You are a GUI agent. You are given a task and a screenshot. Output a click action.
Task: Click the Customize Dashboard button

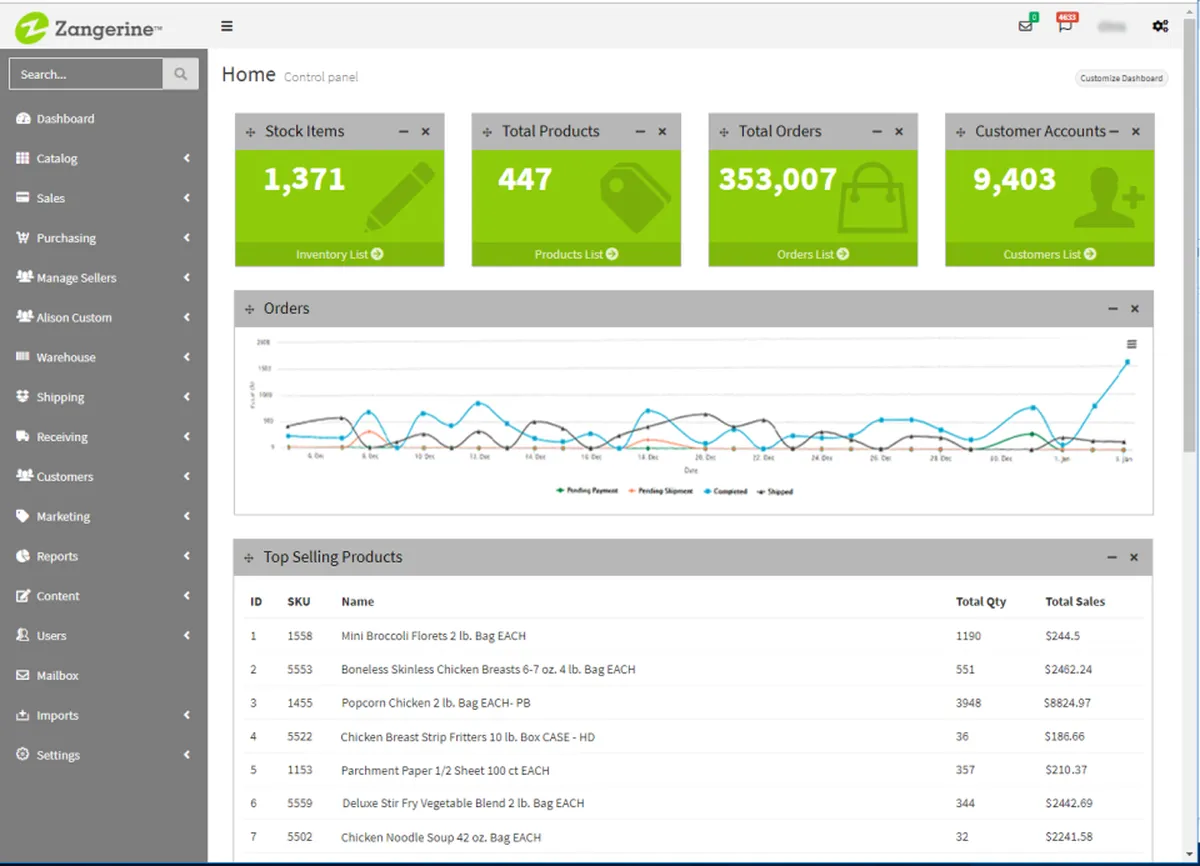coord(1122,78)
